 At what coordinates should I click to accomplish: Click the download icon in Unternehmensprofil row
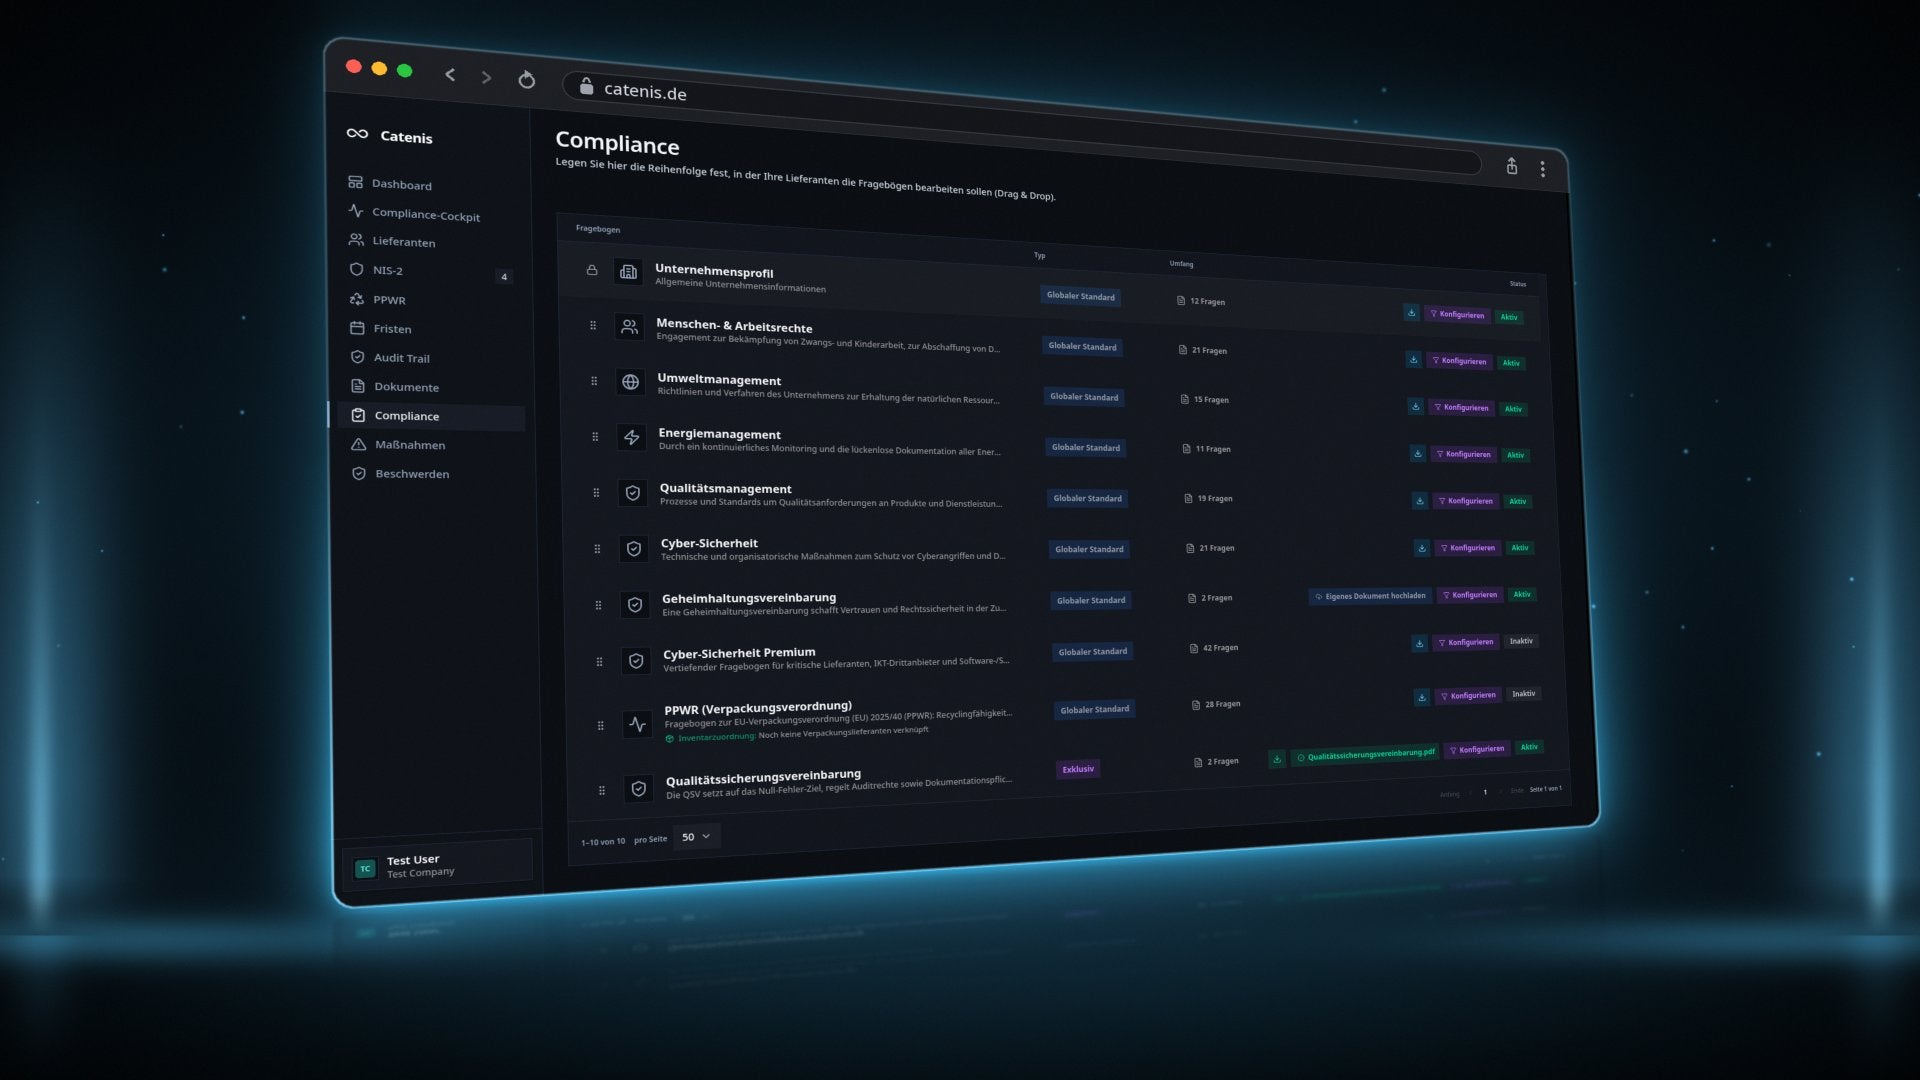click(x=1411, y=313)
